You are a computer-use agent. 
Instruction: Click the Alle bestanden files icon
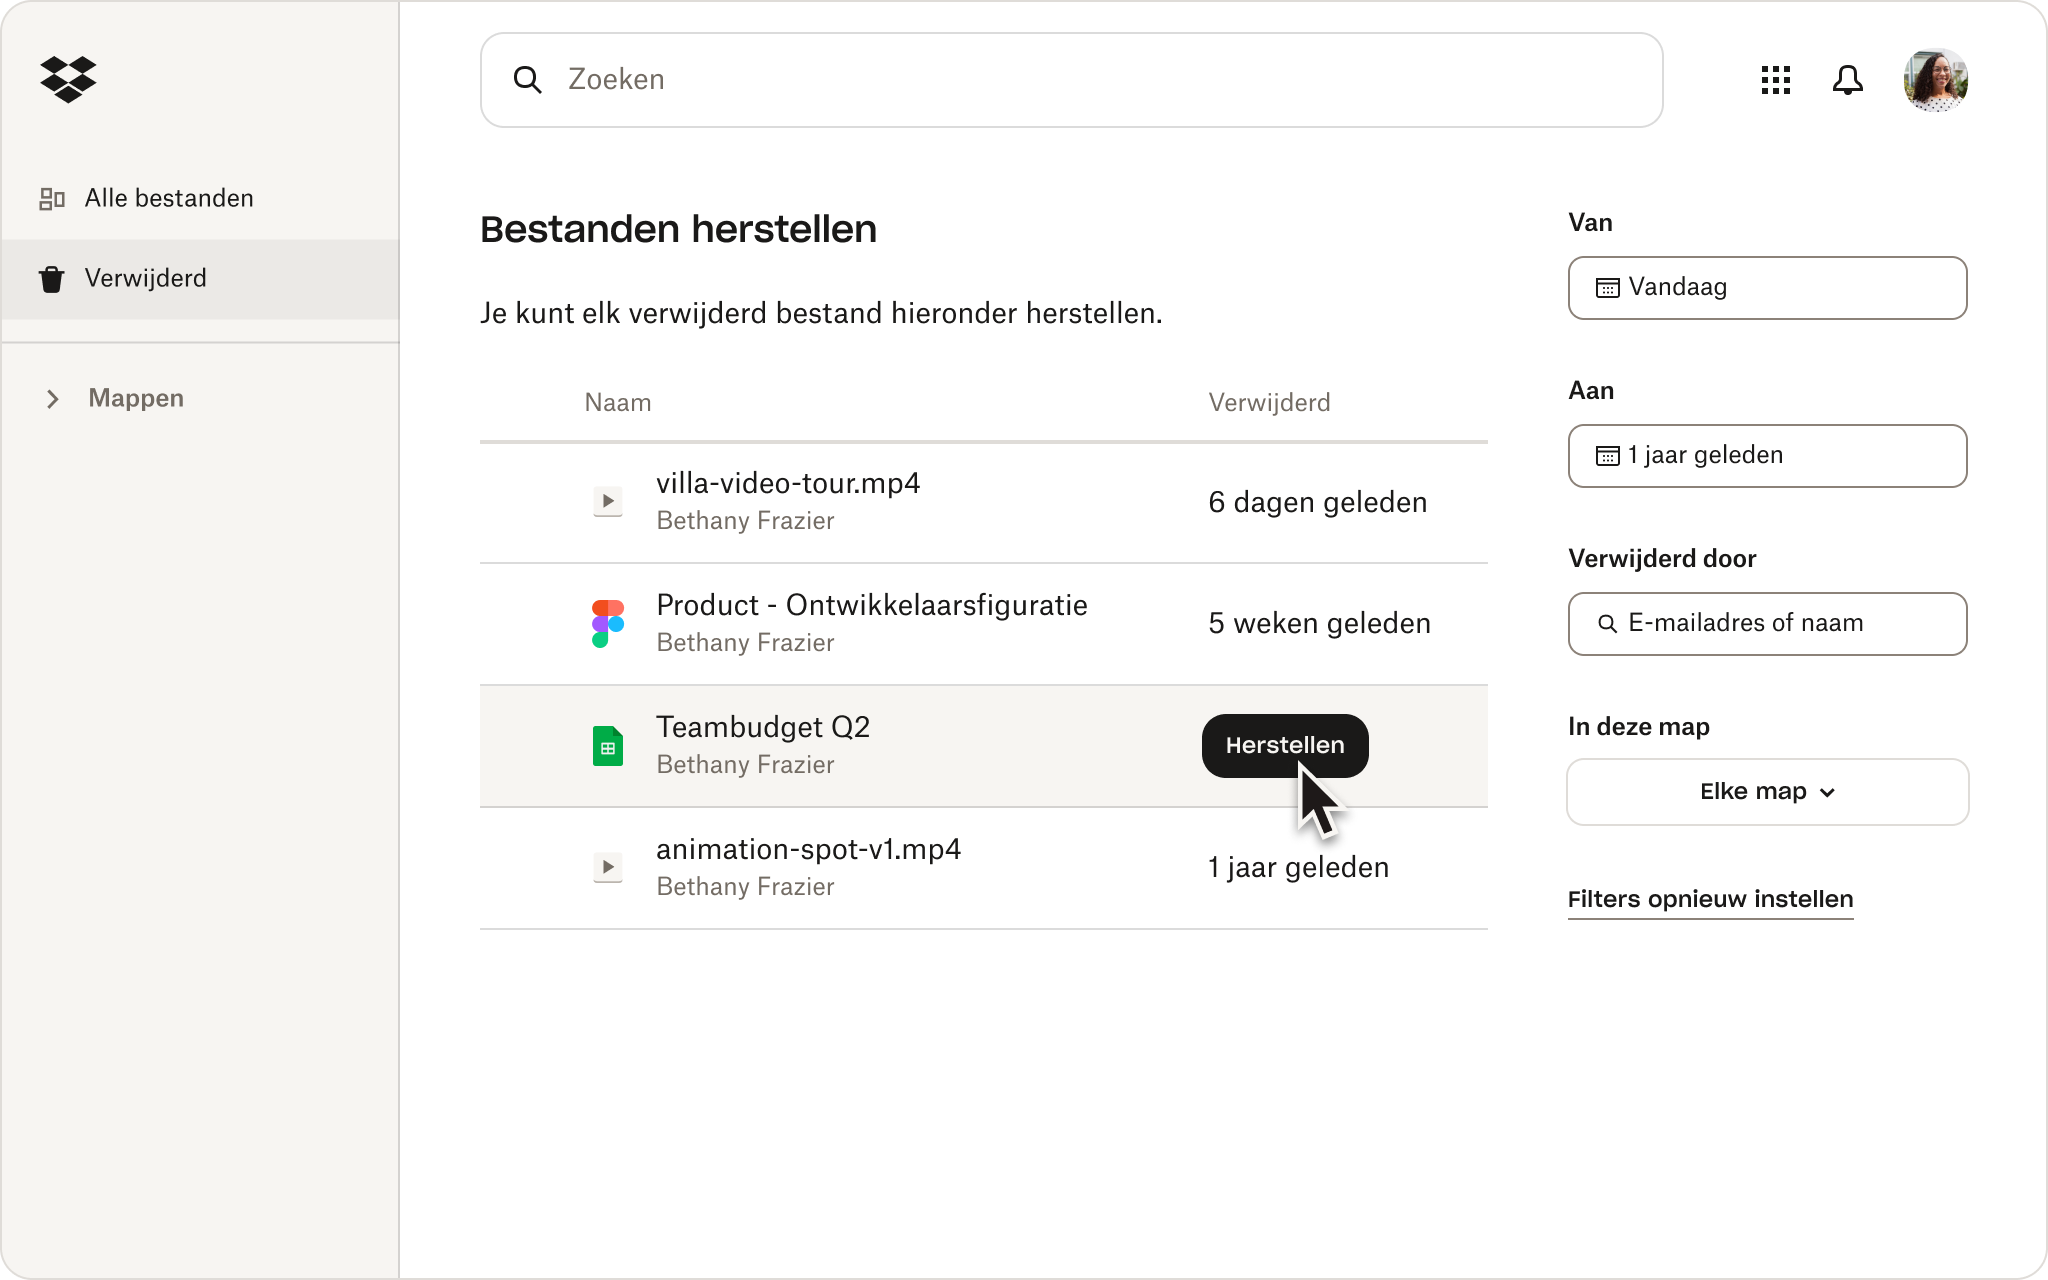tap(52, 199)
